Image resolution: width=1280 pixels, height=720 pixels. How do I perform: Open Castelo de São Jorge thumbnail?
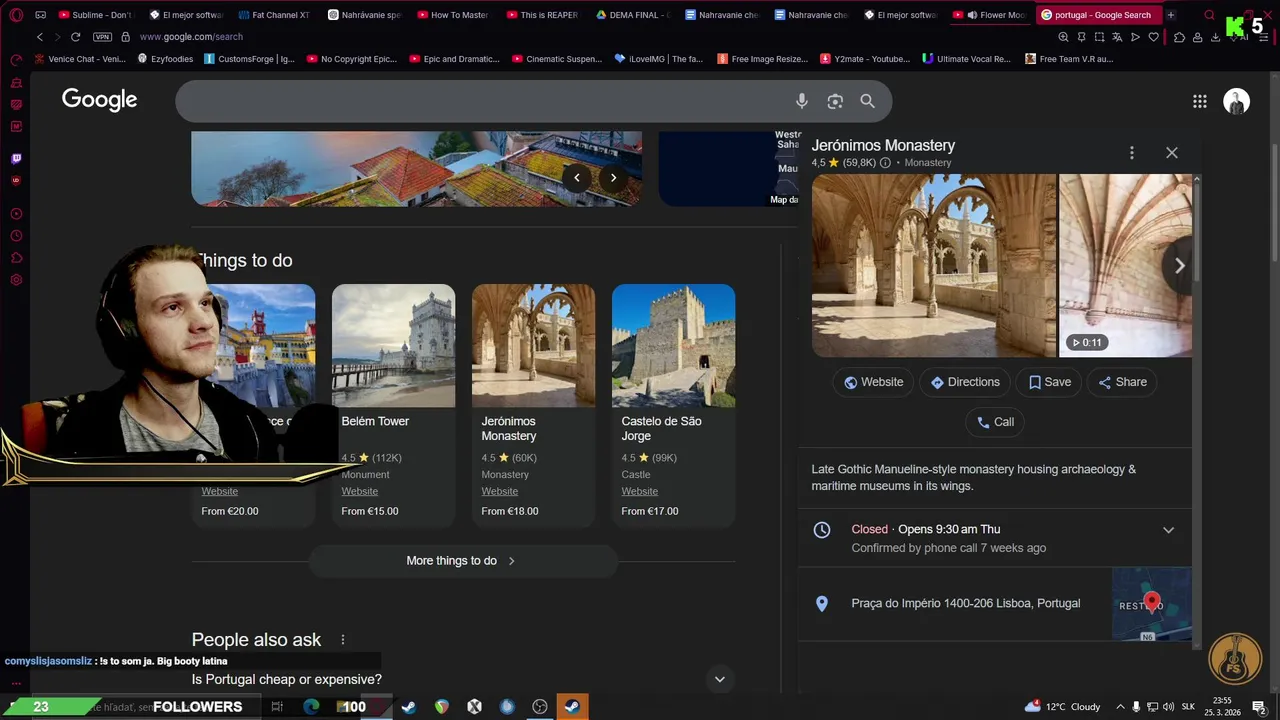pyautogui.click(x=673, y=346)
